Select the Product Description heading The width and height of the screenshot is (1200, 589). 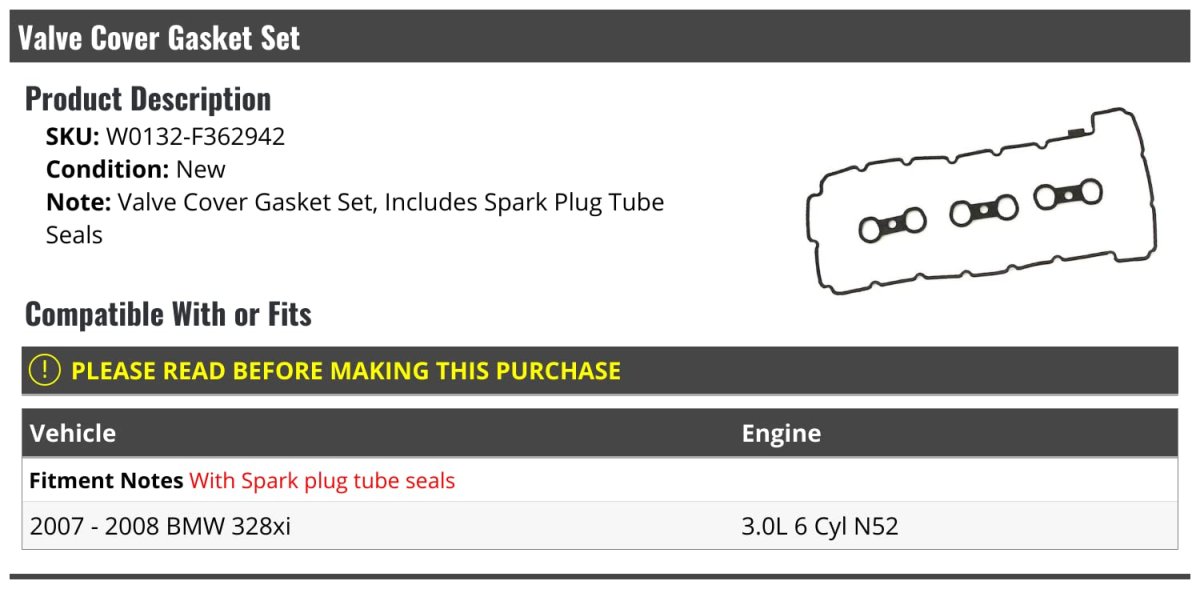pyautogui.click(x=148, y=99)
